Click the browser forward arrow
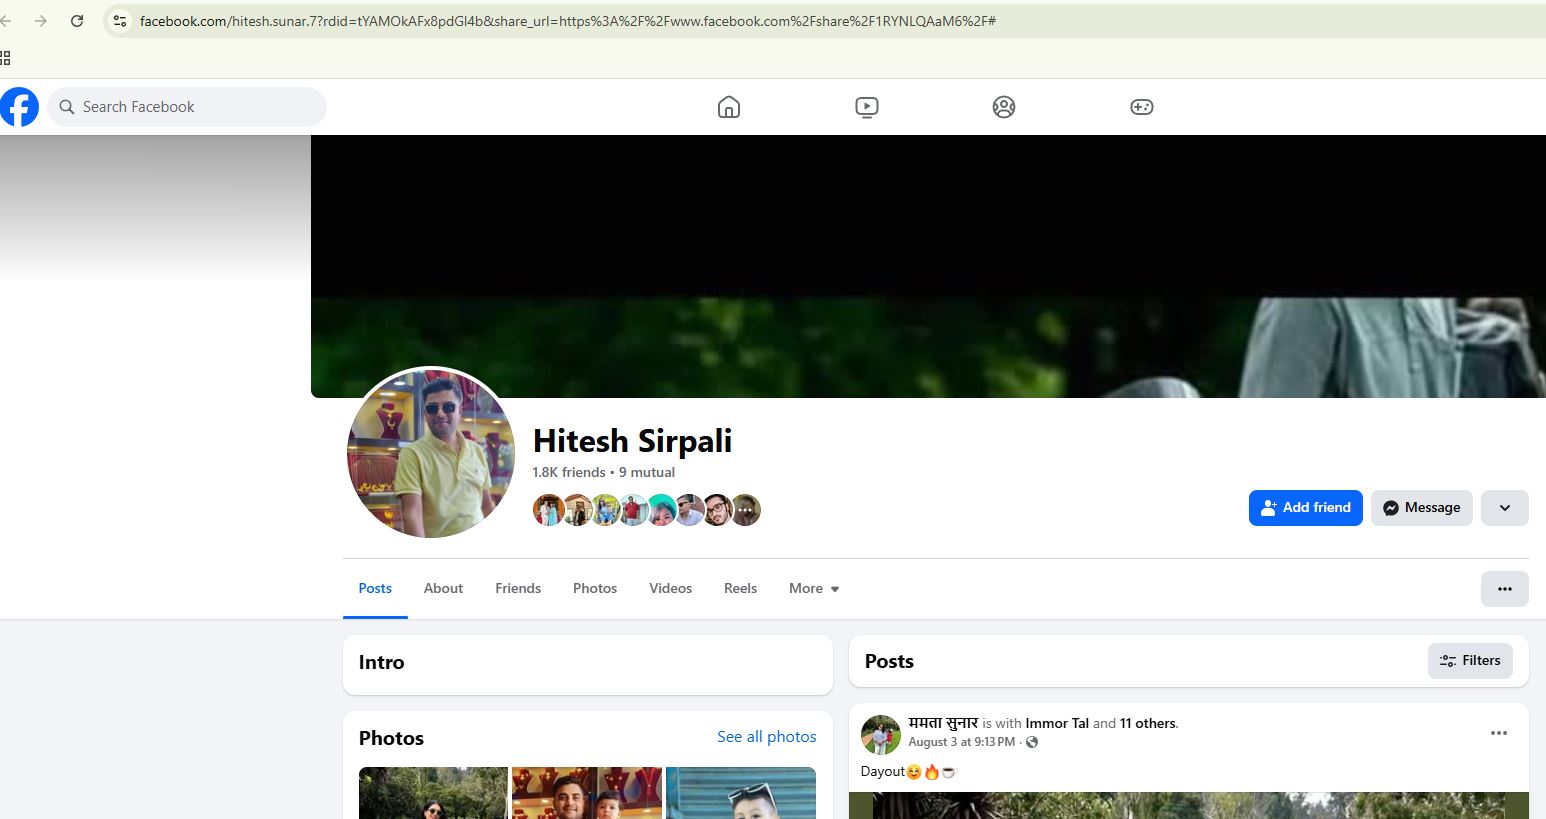Viewport: 1546px width, 819px height. click(x=41, y=21)
